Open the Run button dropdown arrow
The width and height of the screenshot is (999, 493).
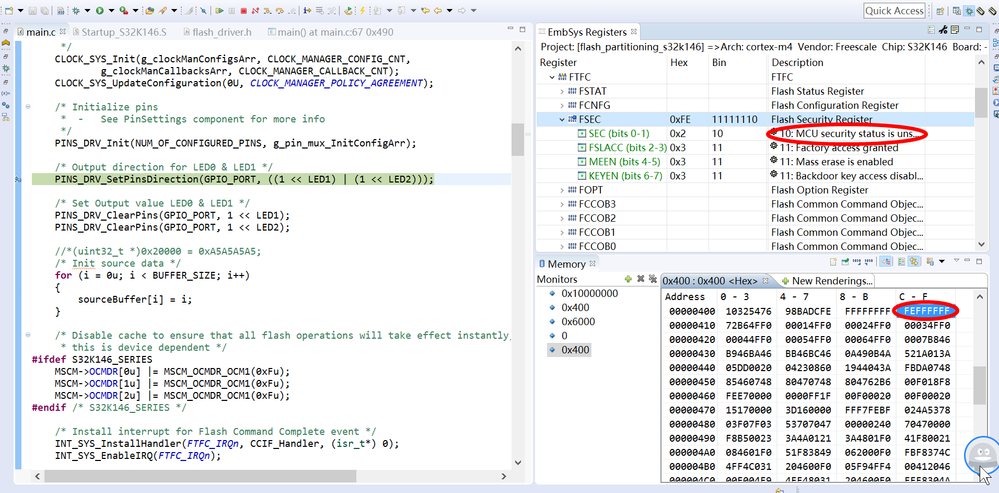pyautogui.click(x=109, y=11)
